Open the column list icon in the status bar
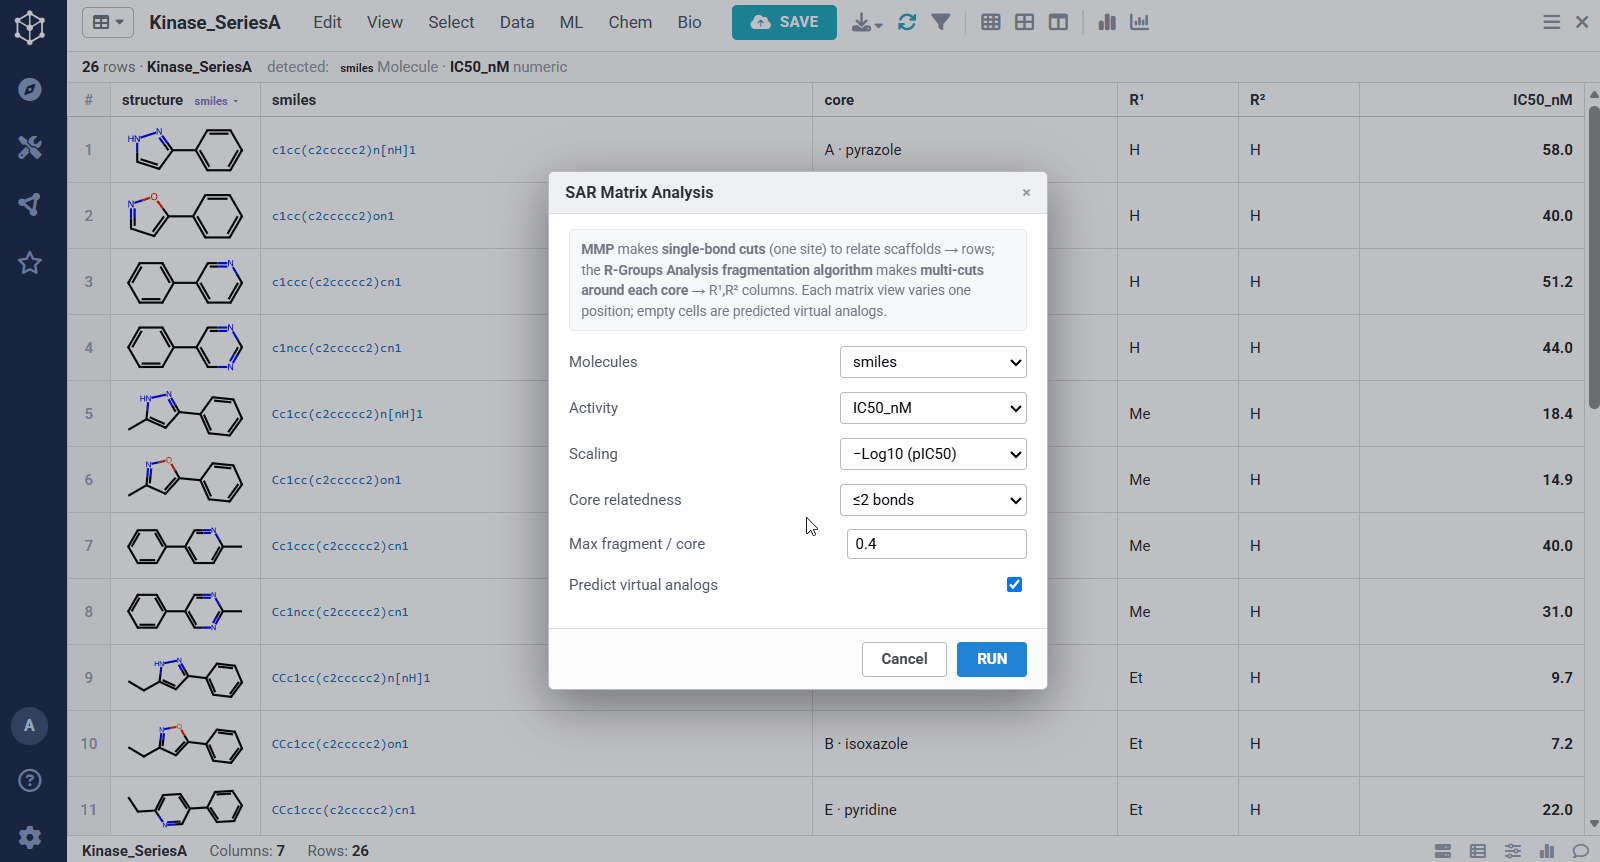This screenshot has height=862, width=1600. pyautogui.click(x=1478, y=851)
